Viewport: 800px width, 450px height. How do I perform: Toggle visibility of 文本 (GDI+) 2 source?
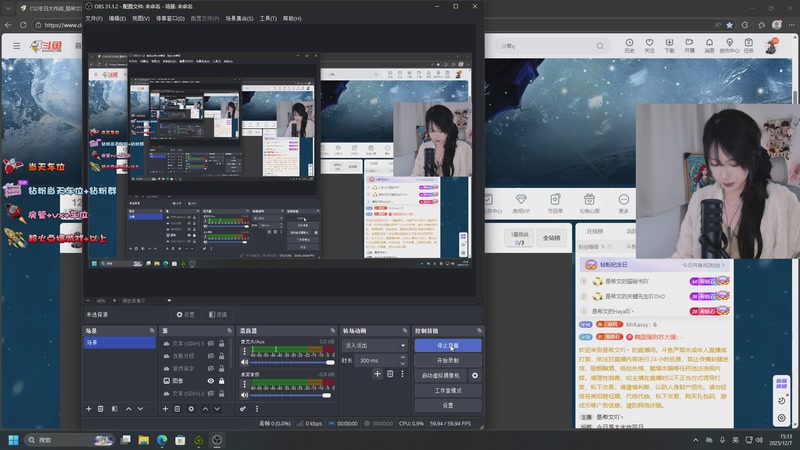pyautogui.click(x=211, y=393)
